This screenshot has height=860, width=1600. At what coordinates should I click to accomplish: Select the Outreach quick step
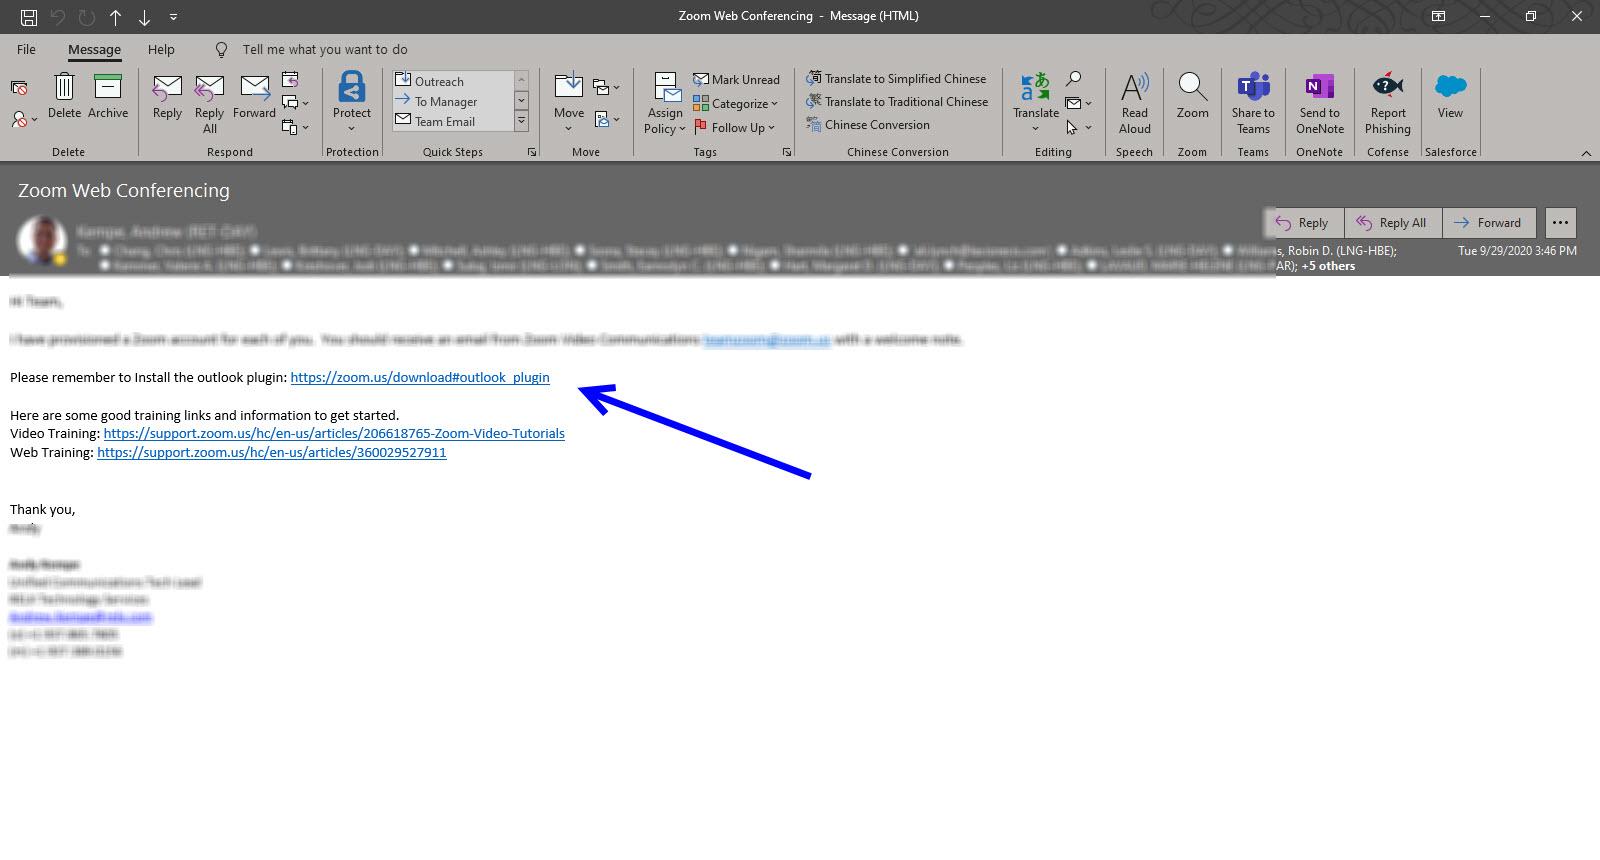pos(453,81)
